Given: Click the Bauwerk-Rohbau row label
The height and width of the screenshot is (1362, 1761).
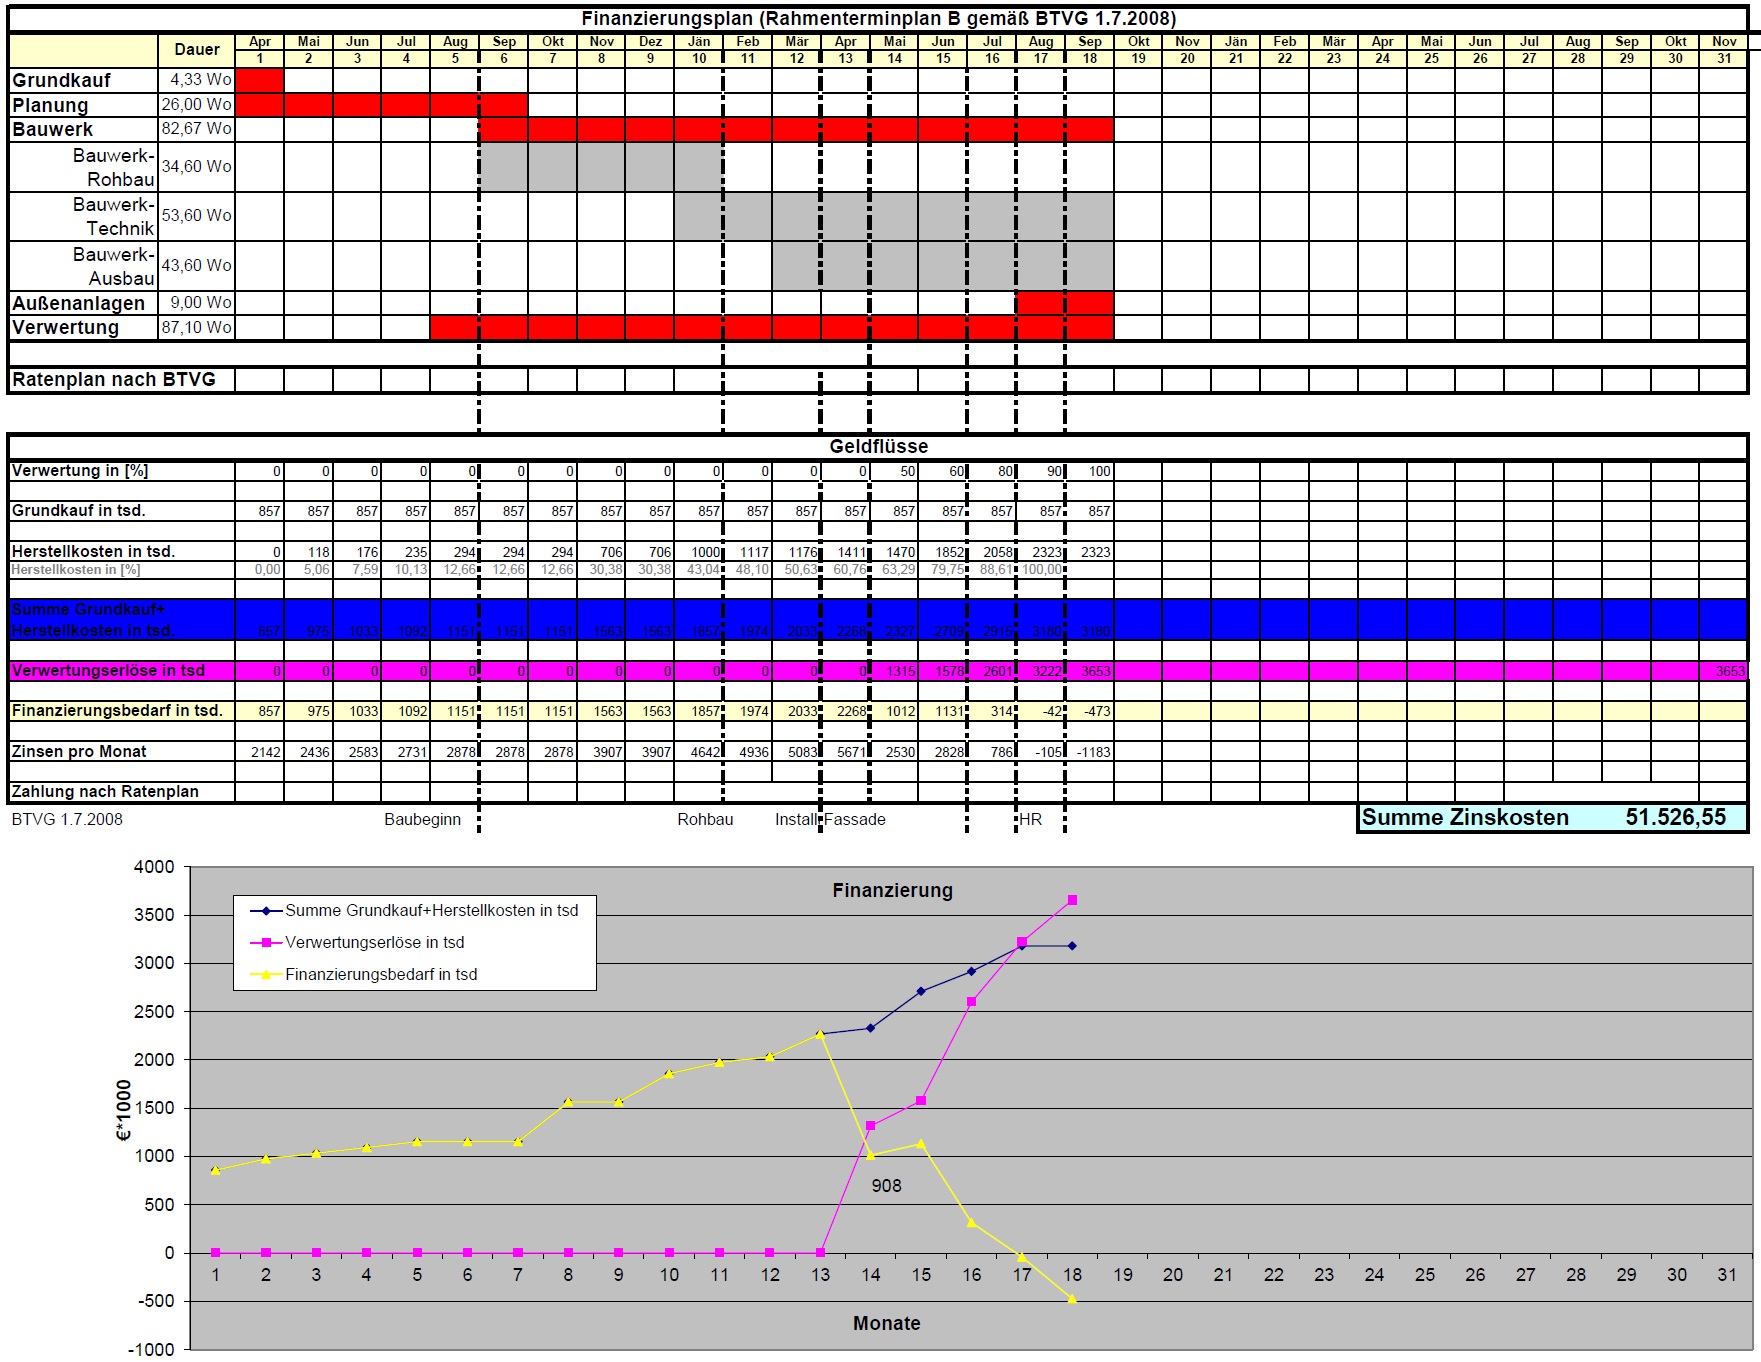Looking at the screenshot, I should [114, 167].
